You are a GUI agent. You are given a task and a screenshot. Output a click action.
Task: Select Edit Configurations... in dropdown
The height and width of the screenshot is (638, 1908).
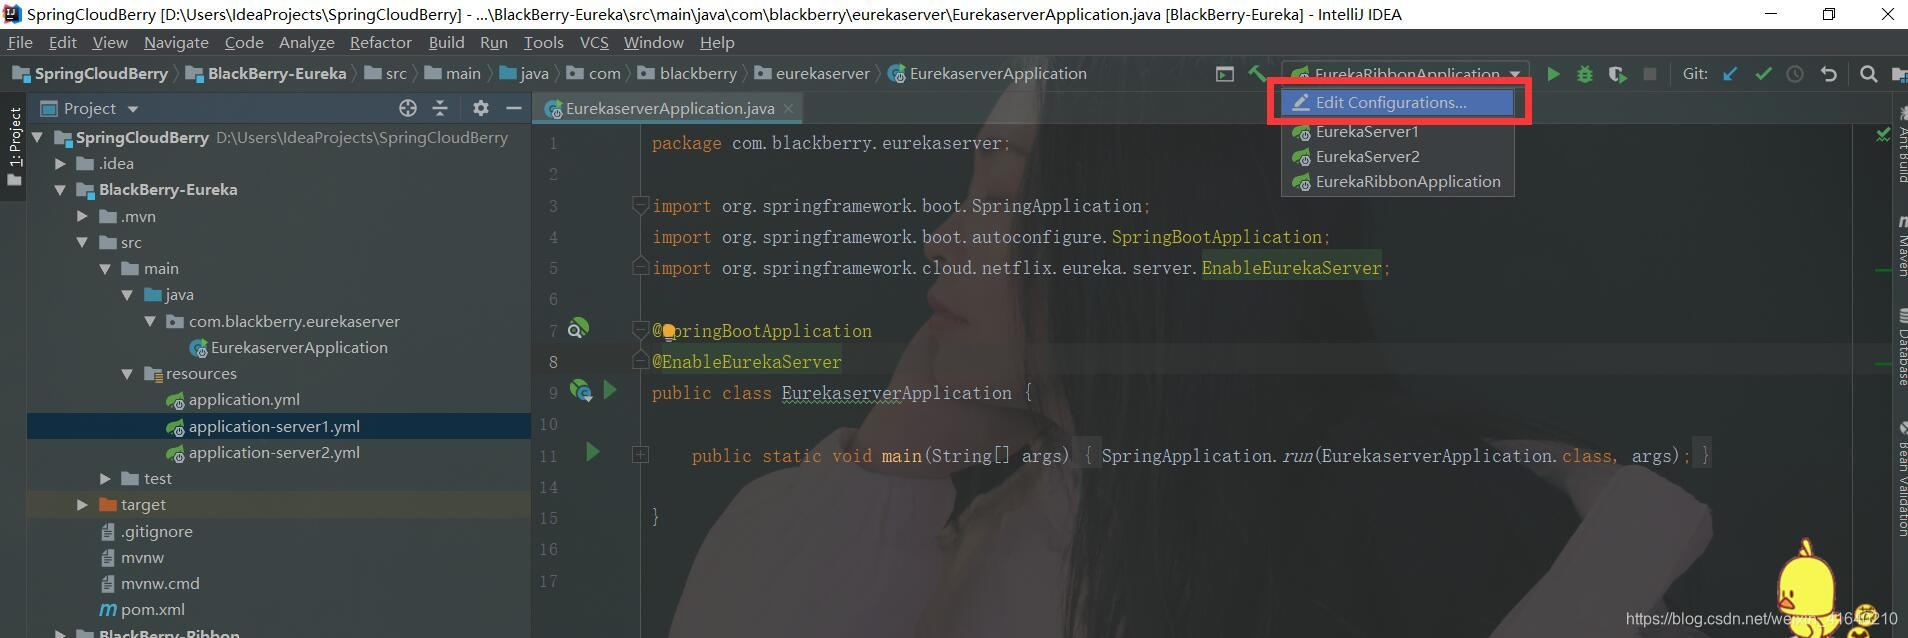coord(1398,102)
